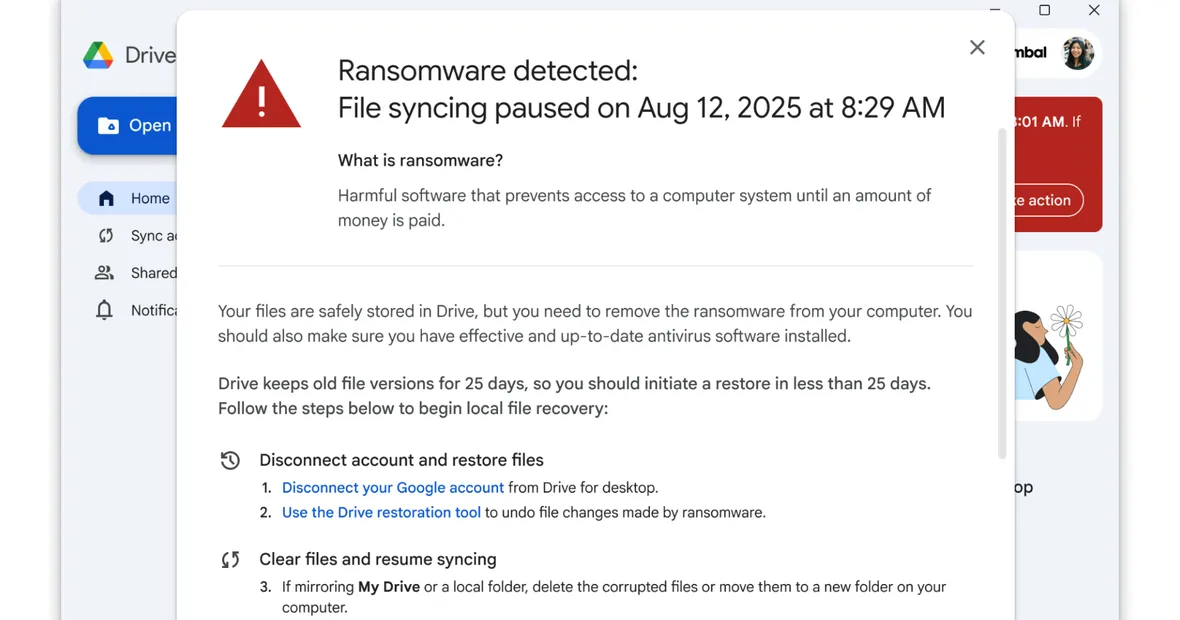Select Notifications entry in the sidebar
Screen dimensions: 1180x620
pyautogui.click(x=140, y=310)
